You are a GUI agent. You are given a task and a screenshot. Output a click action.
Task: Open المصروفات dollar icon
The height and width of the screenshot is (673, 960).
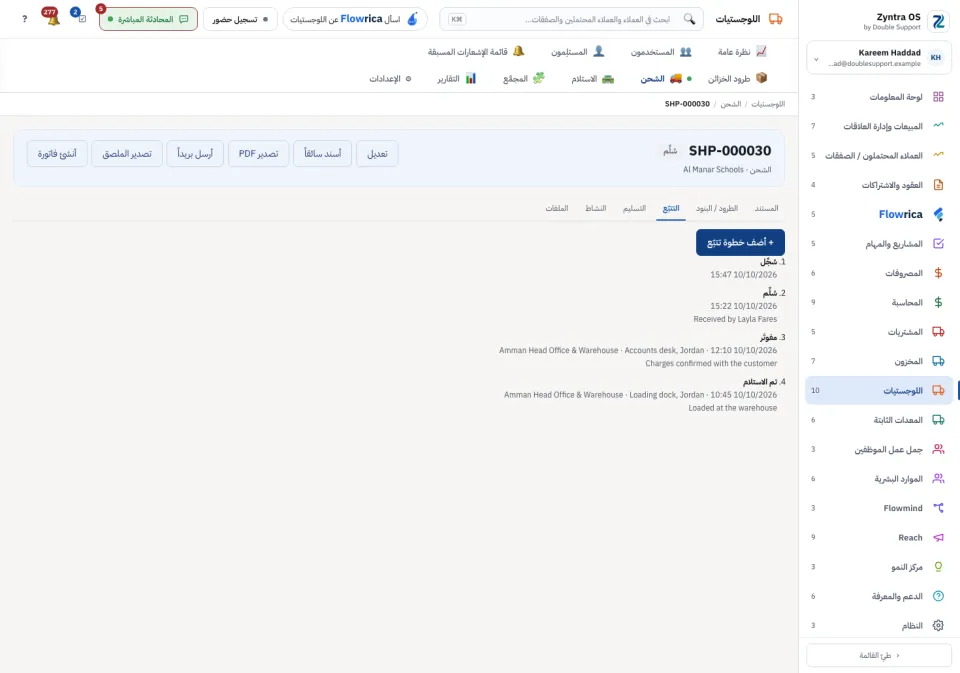(938, 273)
